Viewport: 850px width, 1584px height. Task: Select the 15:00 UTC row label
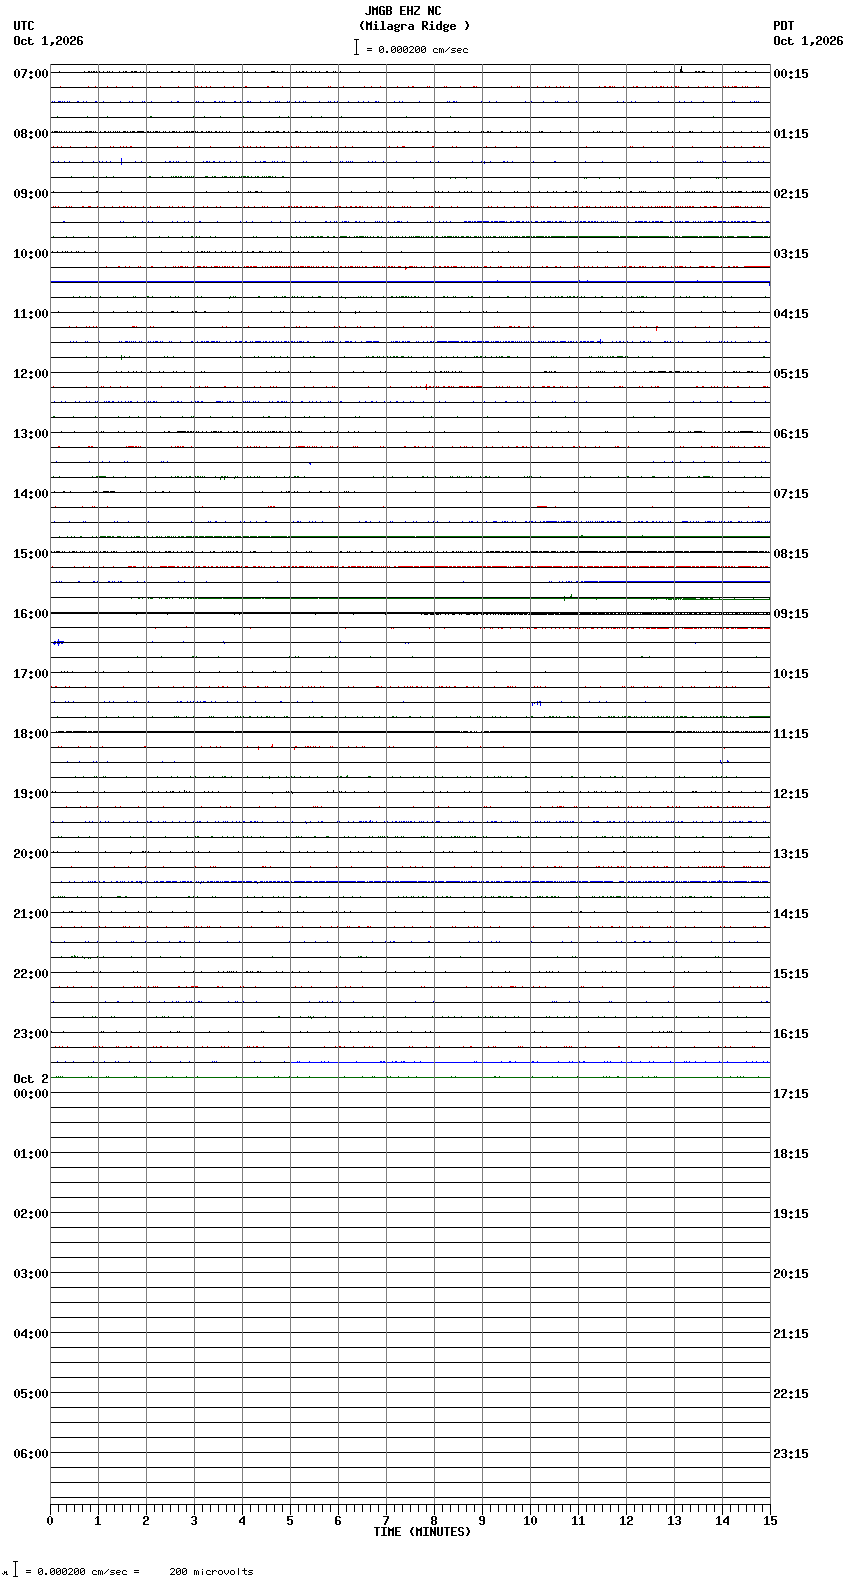click(31, 554)
